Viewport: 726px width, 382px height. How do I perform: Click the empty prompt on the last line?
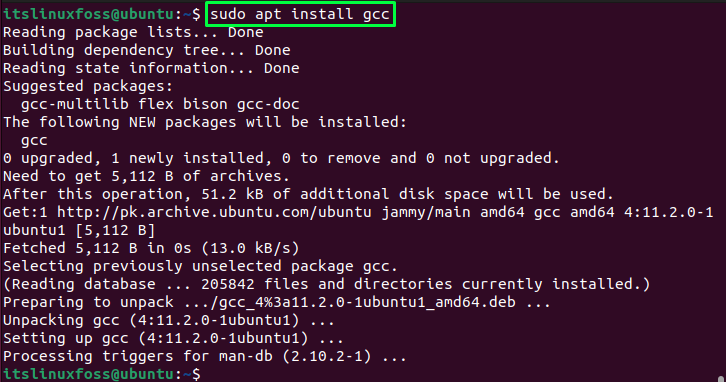(102, 374)
